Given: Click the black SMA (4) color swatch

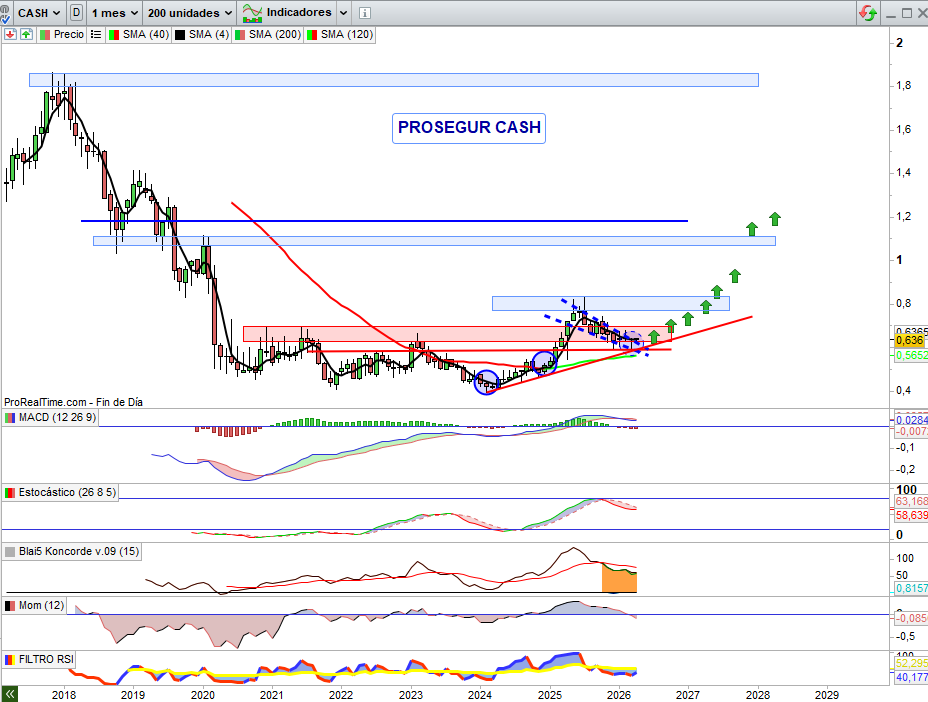Looking at the screenshot, I should tap(180, 34).
